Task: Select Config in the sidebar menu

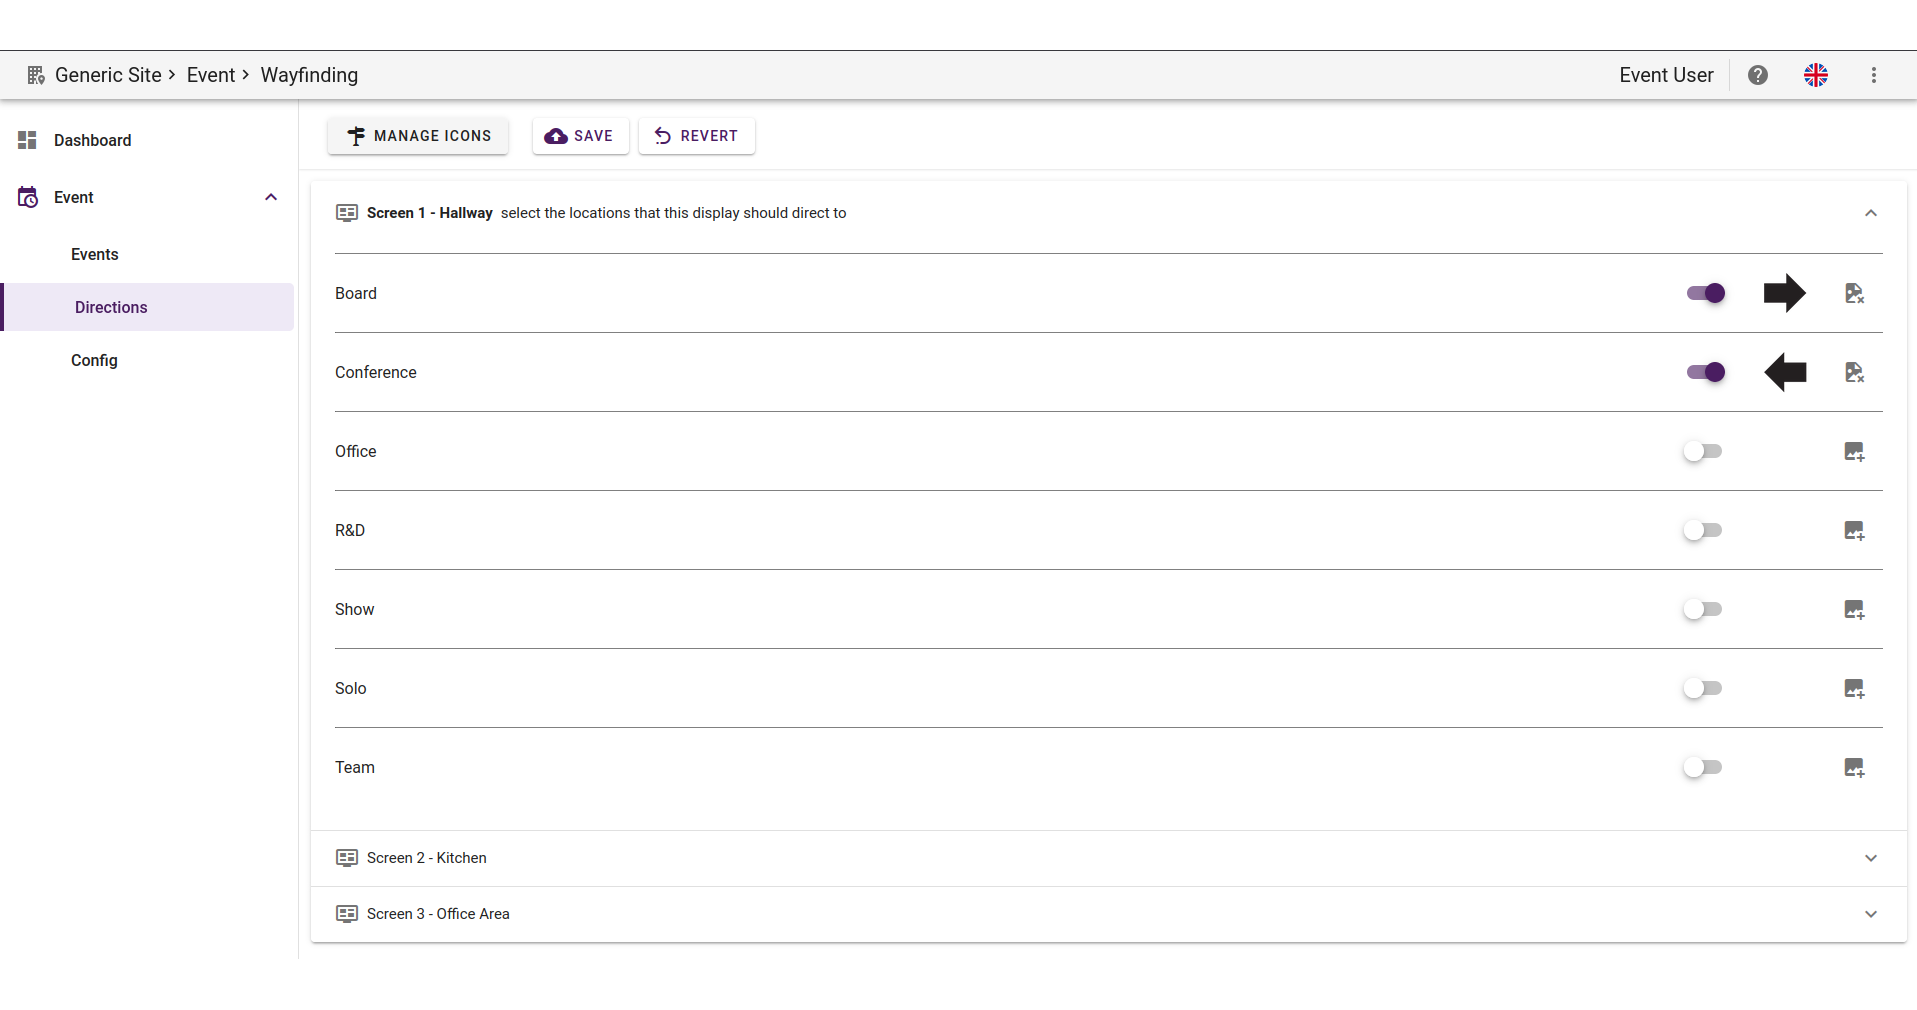Action: [x=94, y=360]
